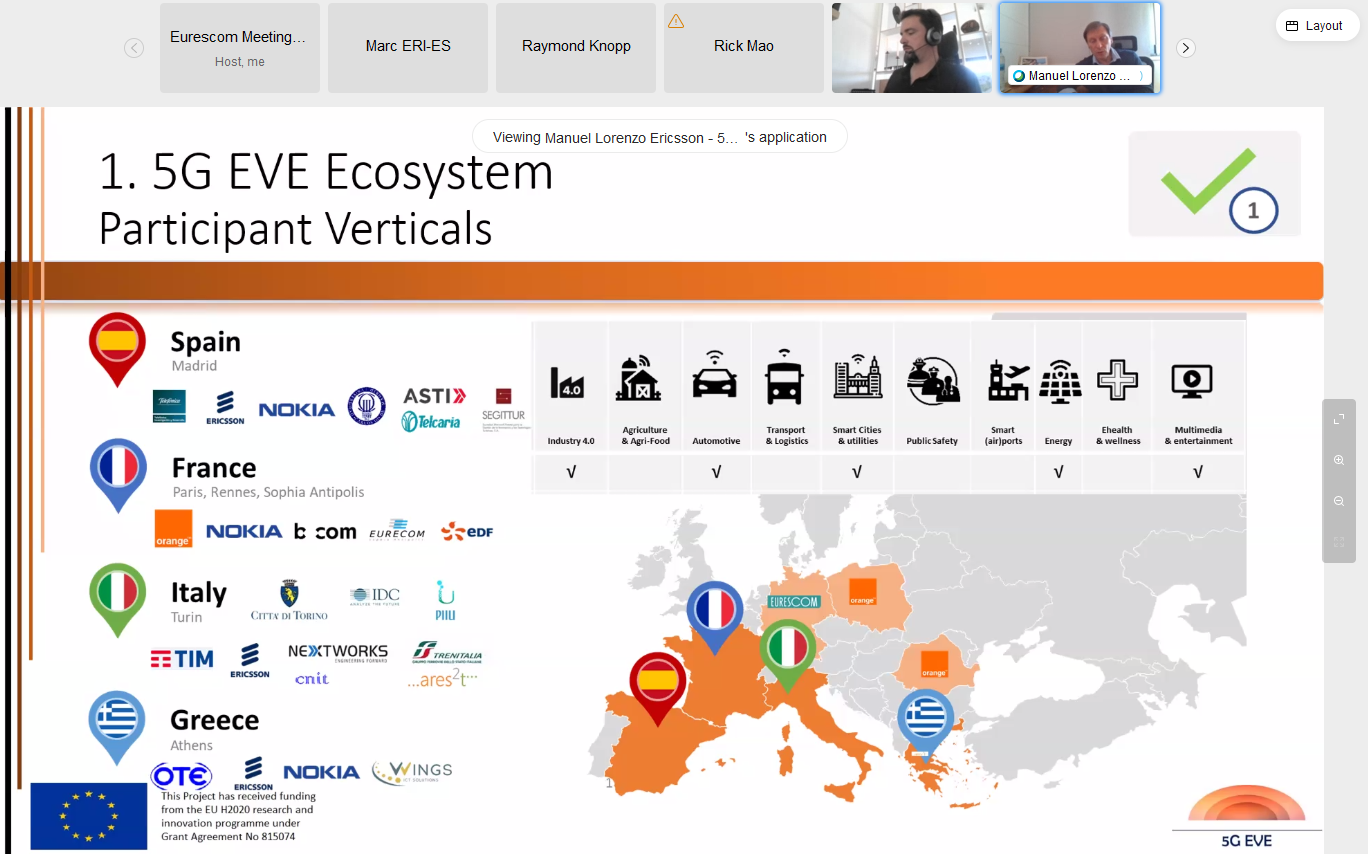Screen dimensions: 1368x854
Task: Select the Eurescom Meeting host tile
Action: point(239,47)
